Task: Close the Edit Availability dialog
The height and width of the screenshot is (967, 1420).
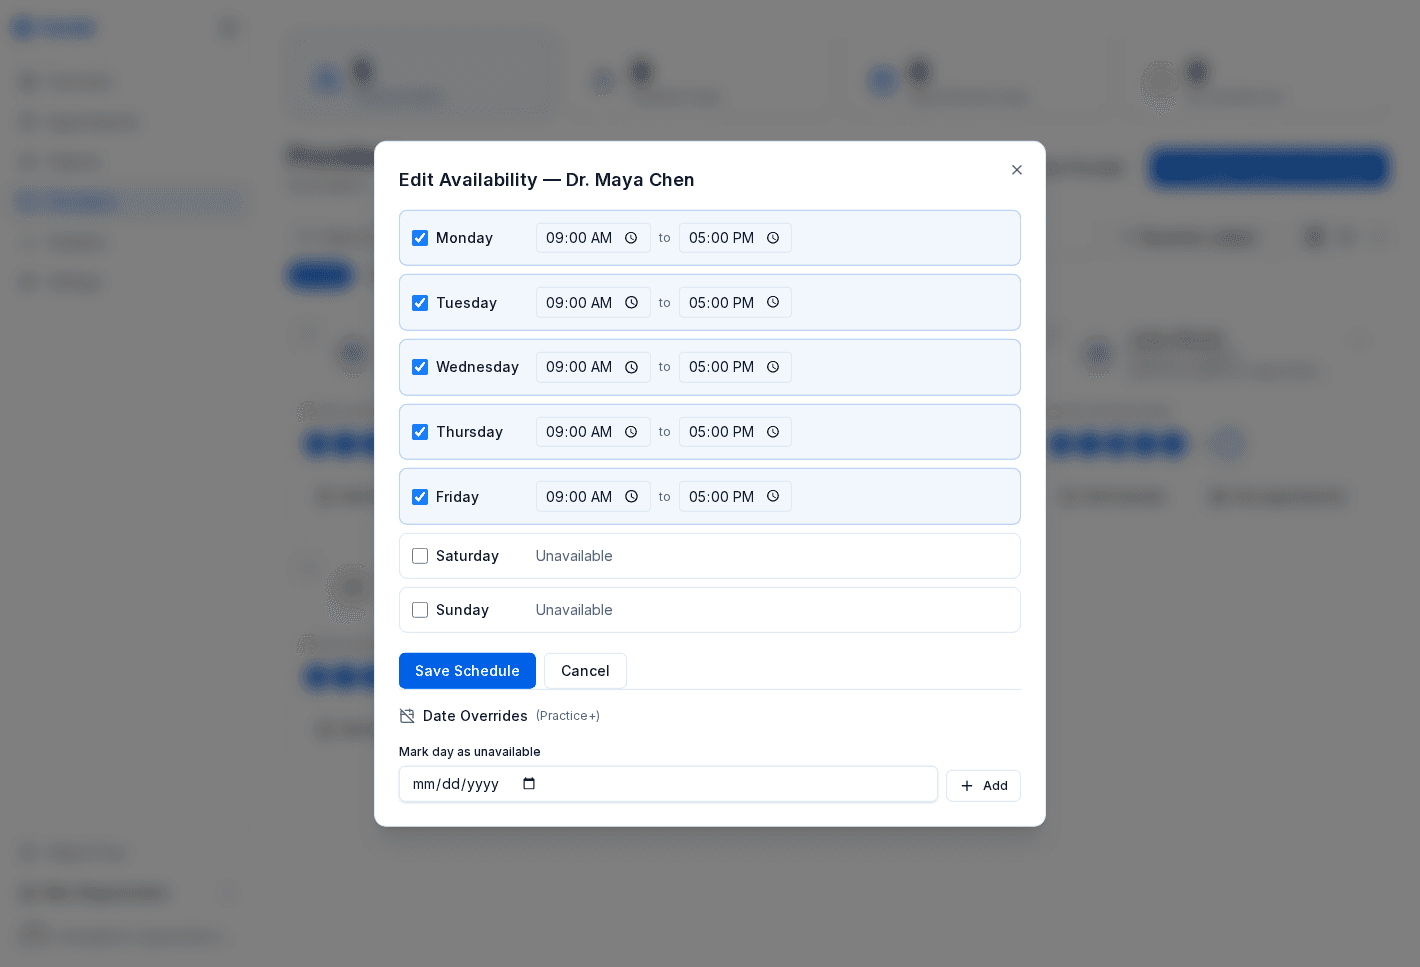Action: click(1016, 170)
